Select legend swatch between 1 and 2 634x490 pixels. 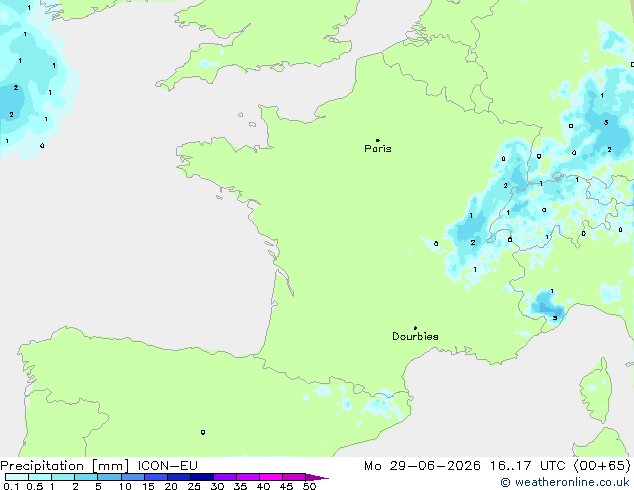click(63, 477)
